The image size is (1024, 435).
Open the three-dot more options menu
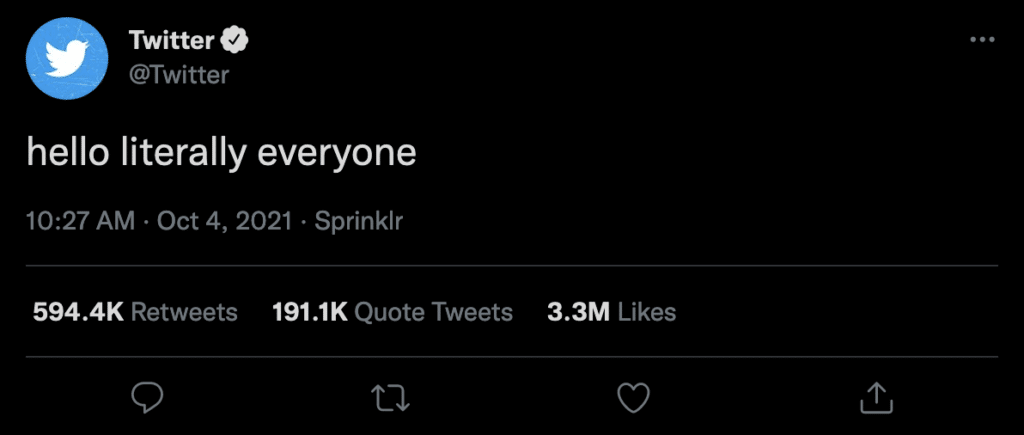tap(982, 39)
